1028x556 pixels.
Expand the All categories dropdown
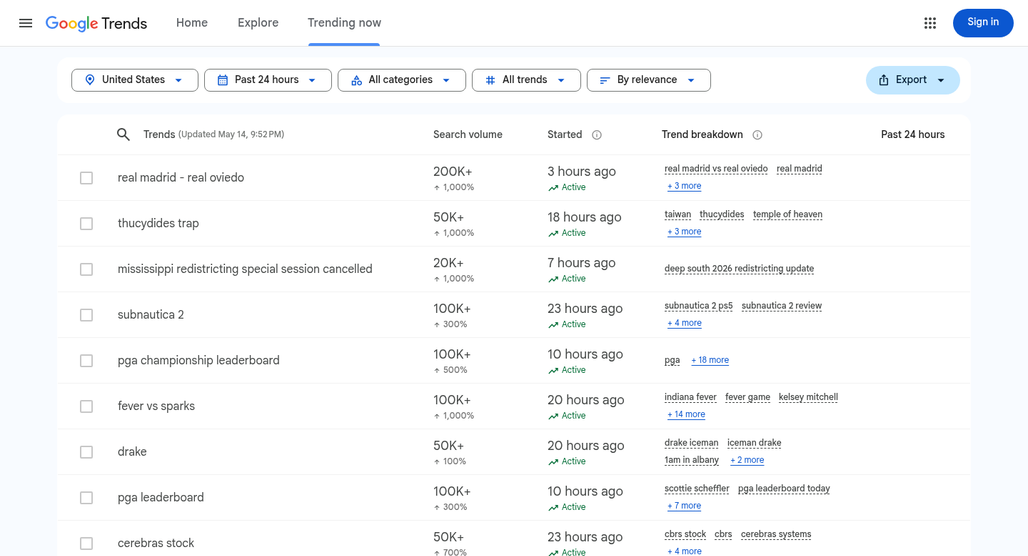401,80
